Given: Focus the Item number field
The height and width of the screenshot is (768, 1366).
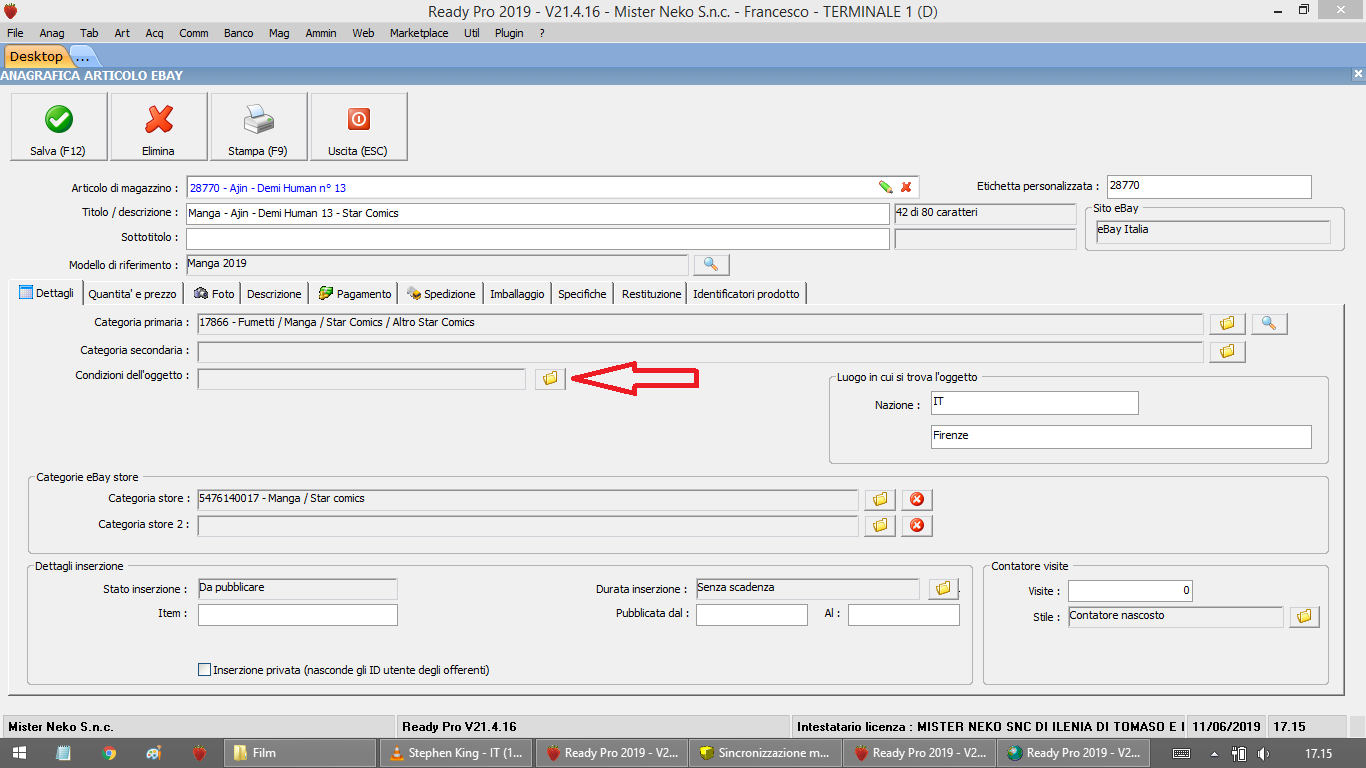Looking at the screenshot, I should point(297,615).
